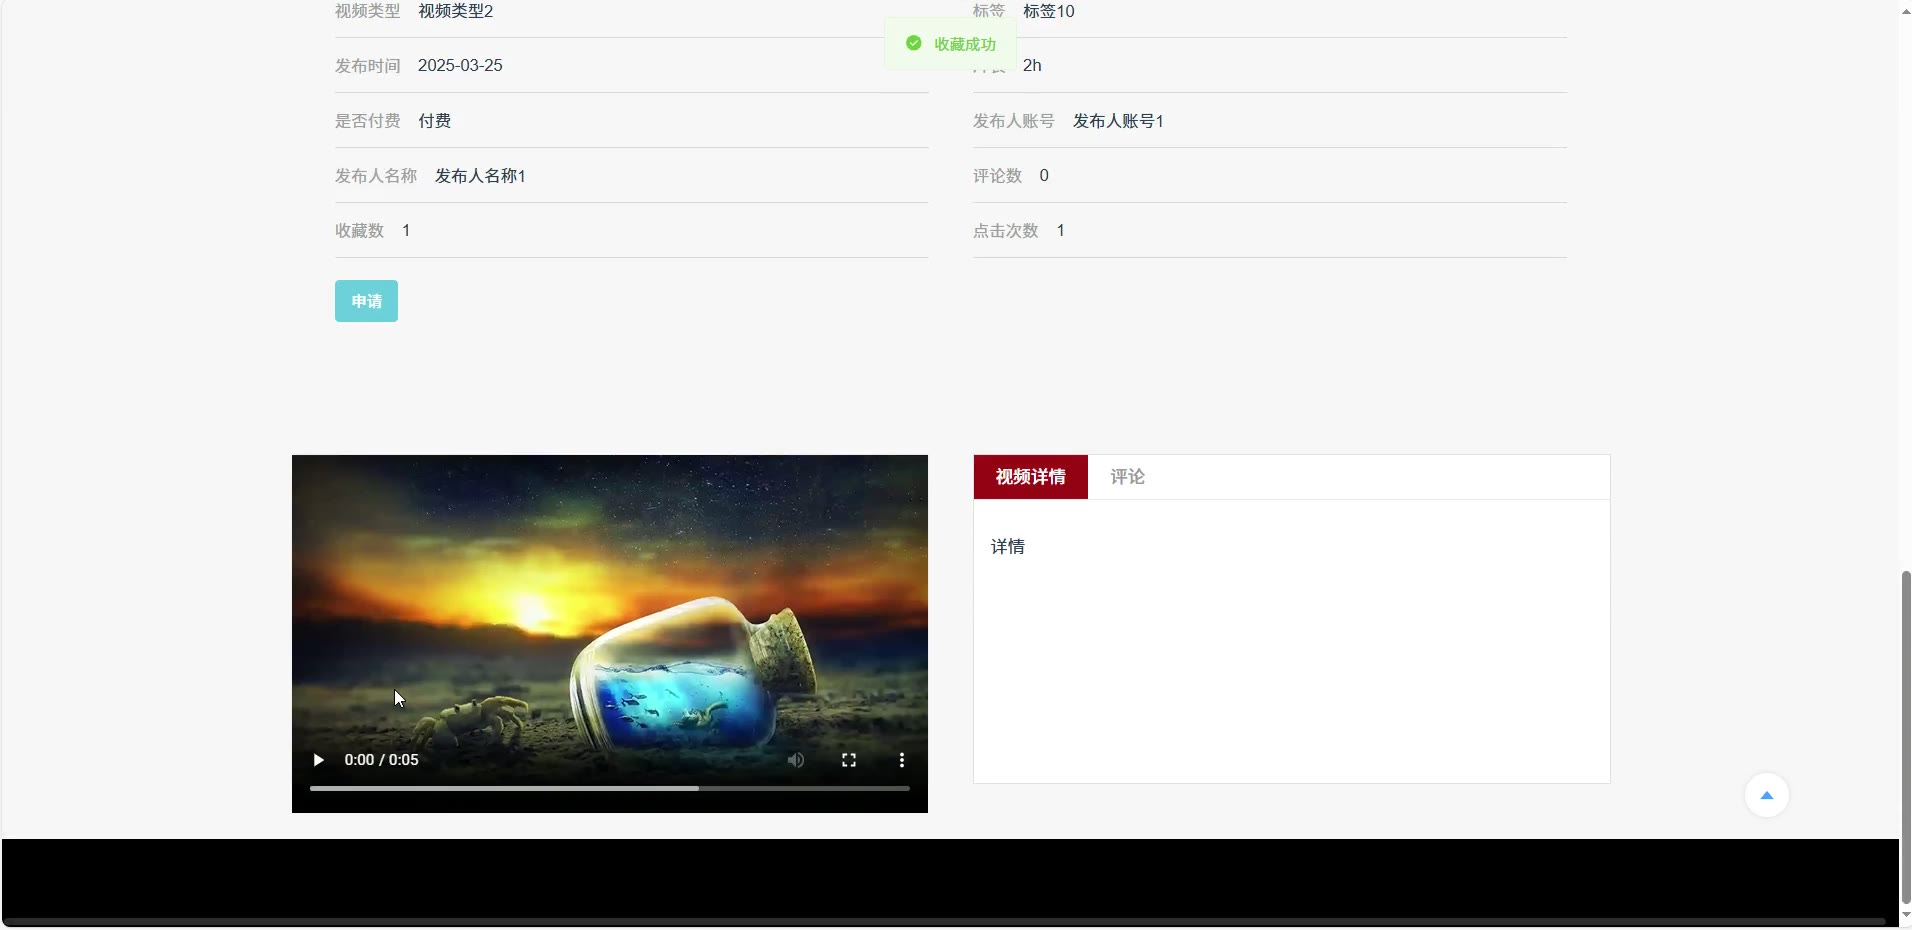Switch to the 视频详情 tab
Viewport: 1912px width, 930px height.
coord(1031,477)
